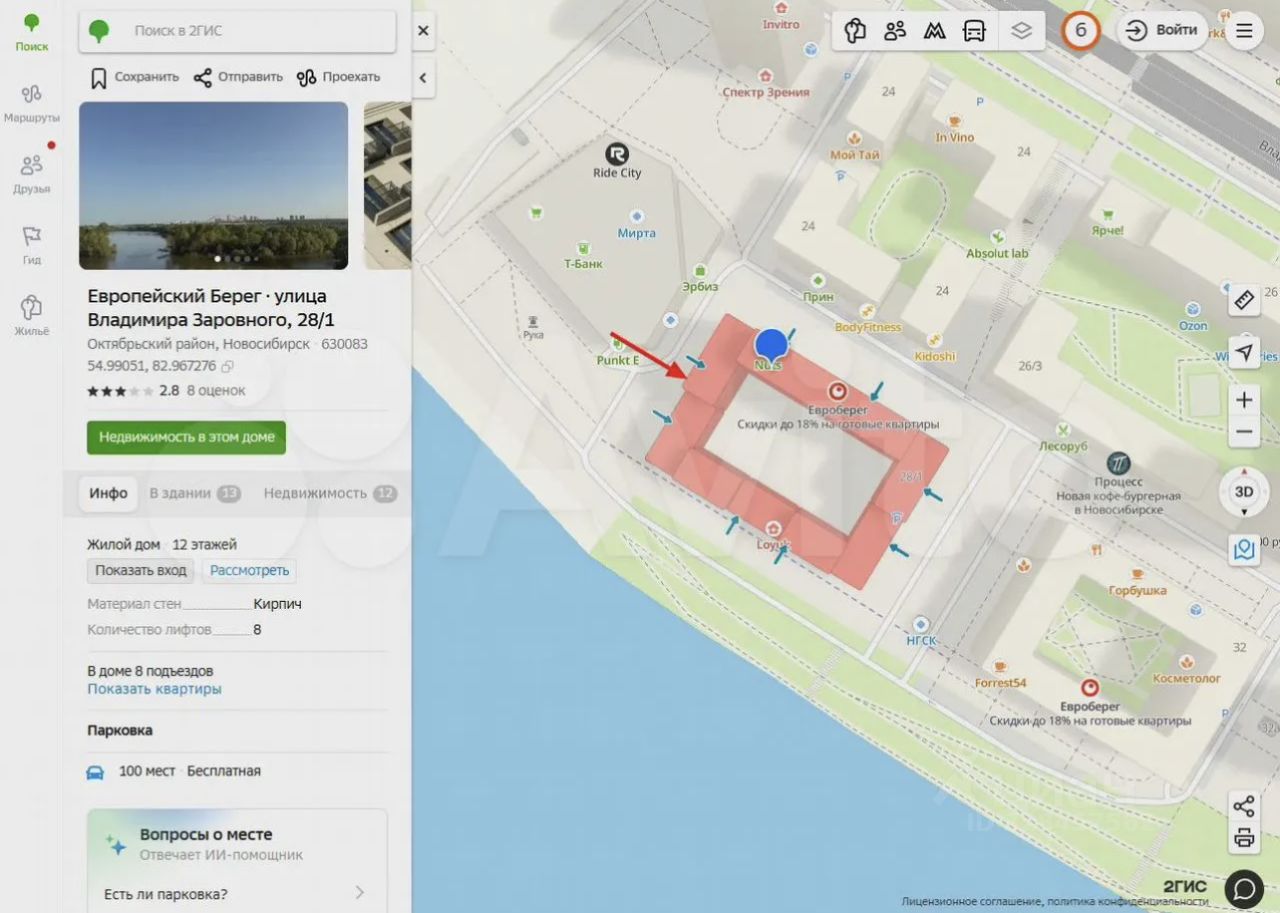Click the share map icon

pyautogui.click(x=1244, y=806)
